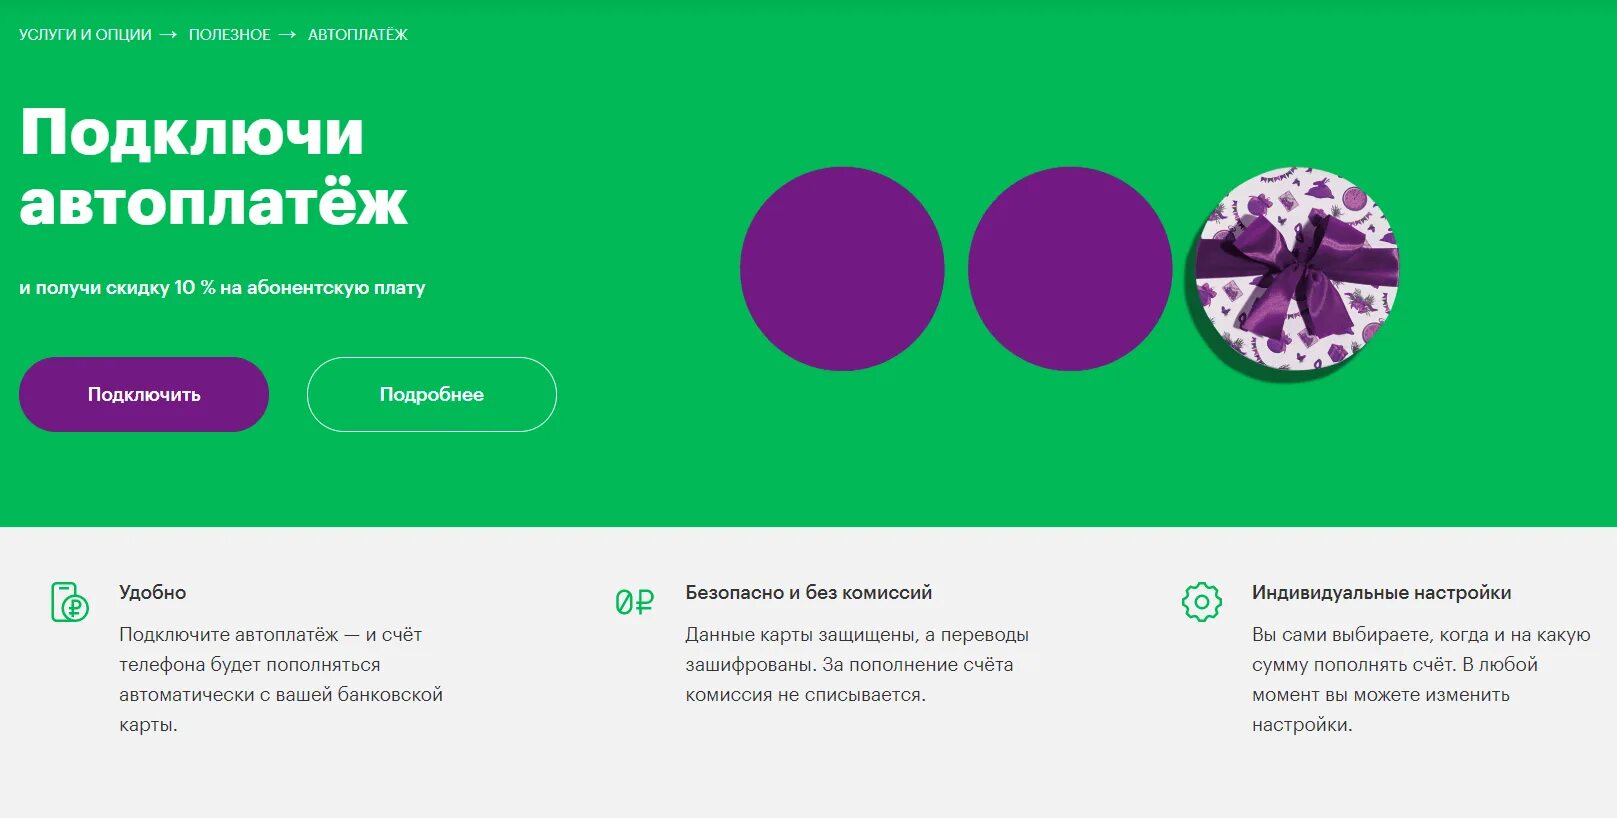
Task: Go to Услуги и опции breadcrumb
Action: pyautogui.click(x=85, y=34)
